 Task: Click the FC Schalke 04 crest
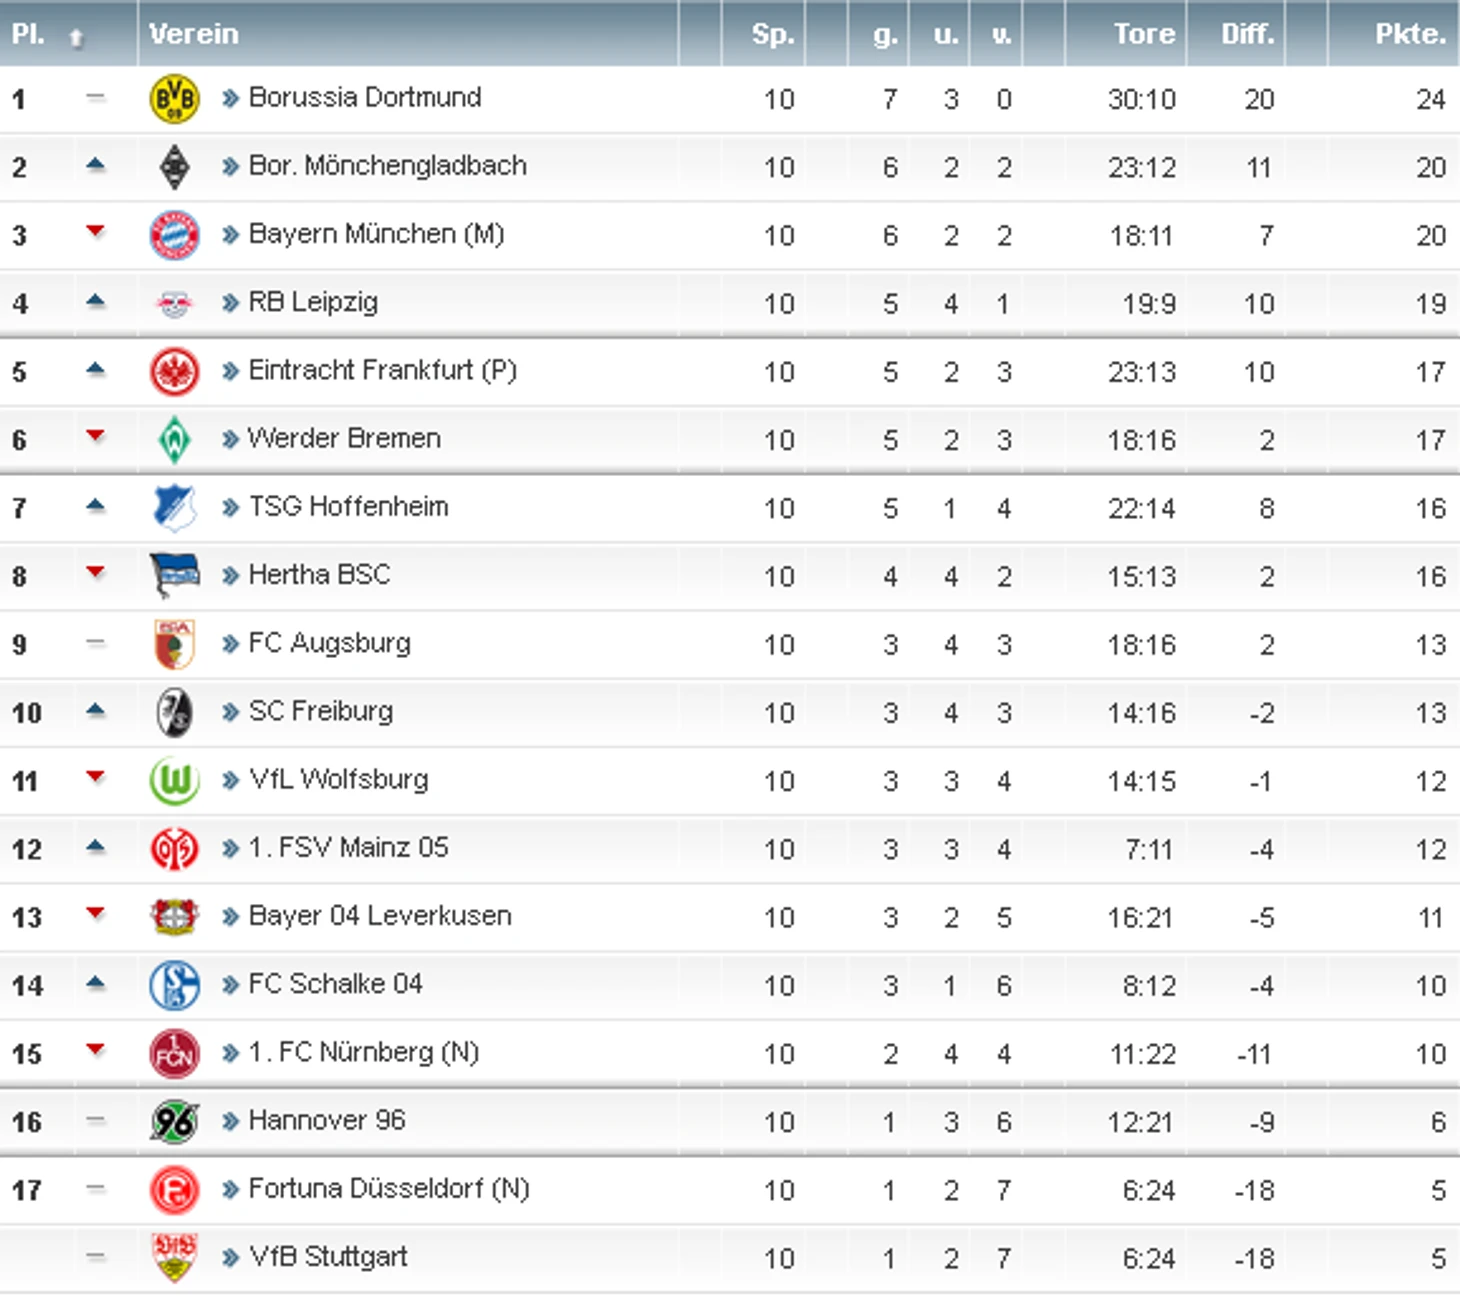coord(174,985)
